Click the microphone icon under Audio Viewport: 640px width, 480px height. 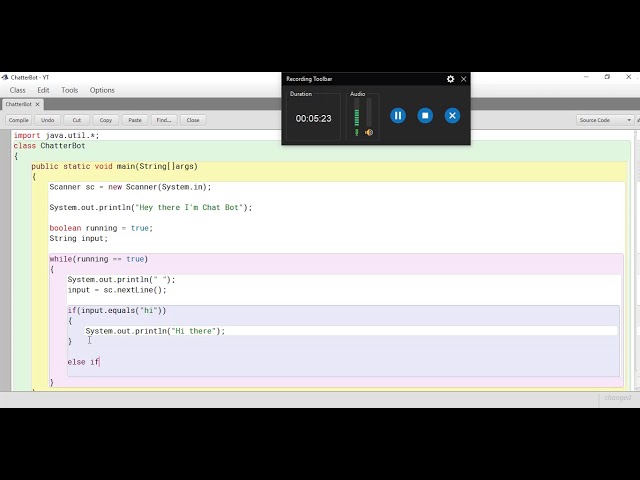(x=356, y=132)
